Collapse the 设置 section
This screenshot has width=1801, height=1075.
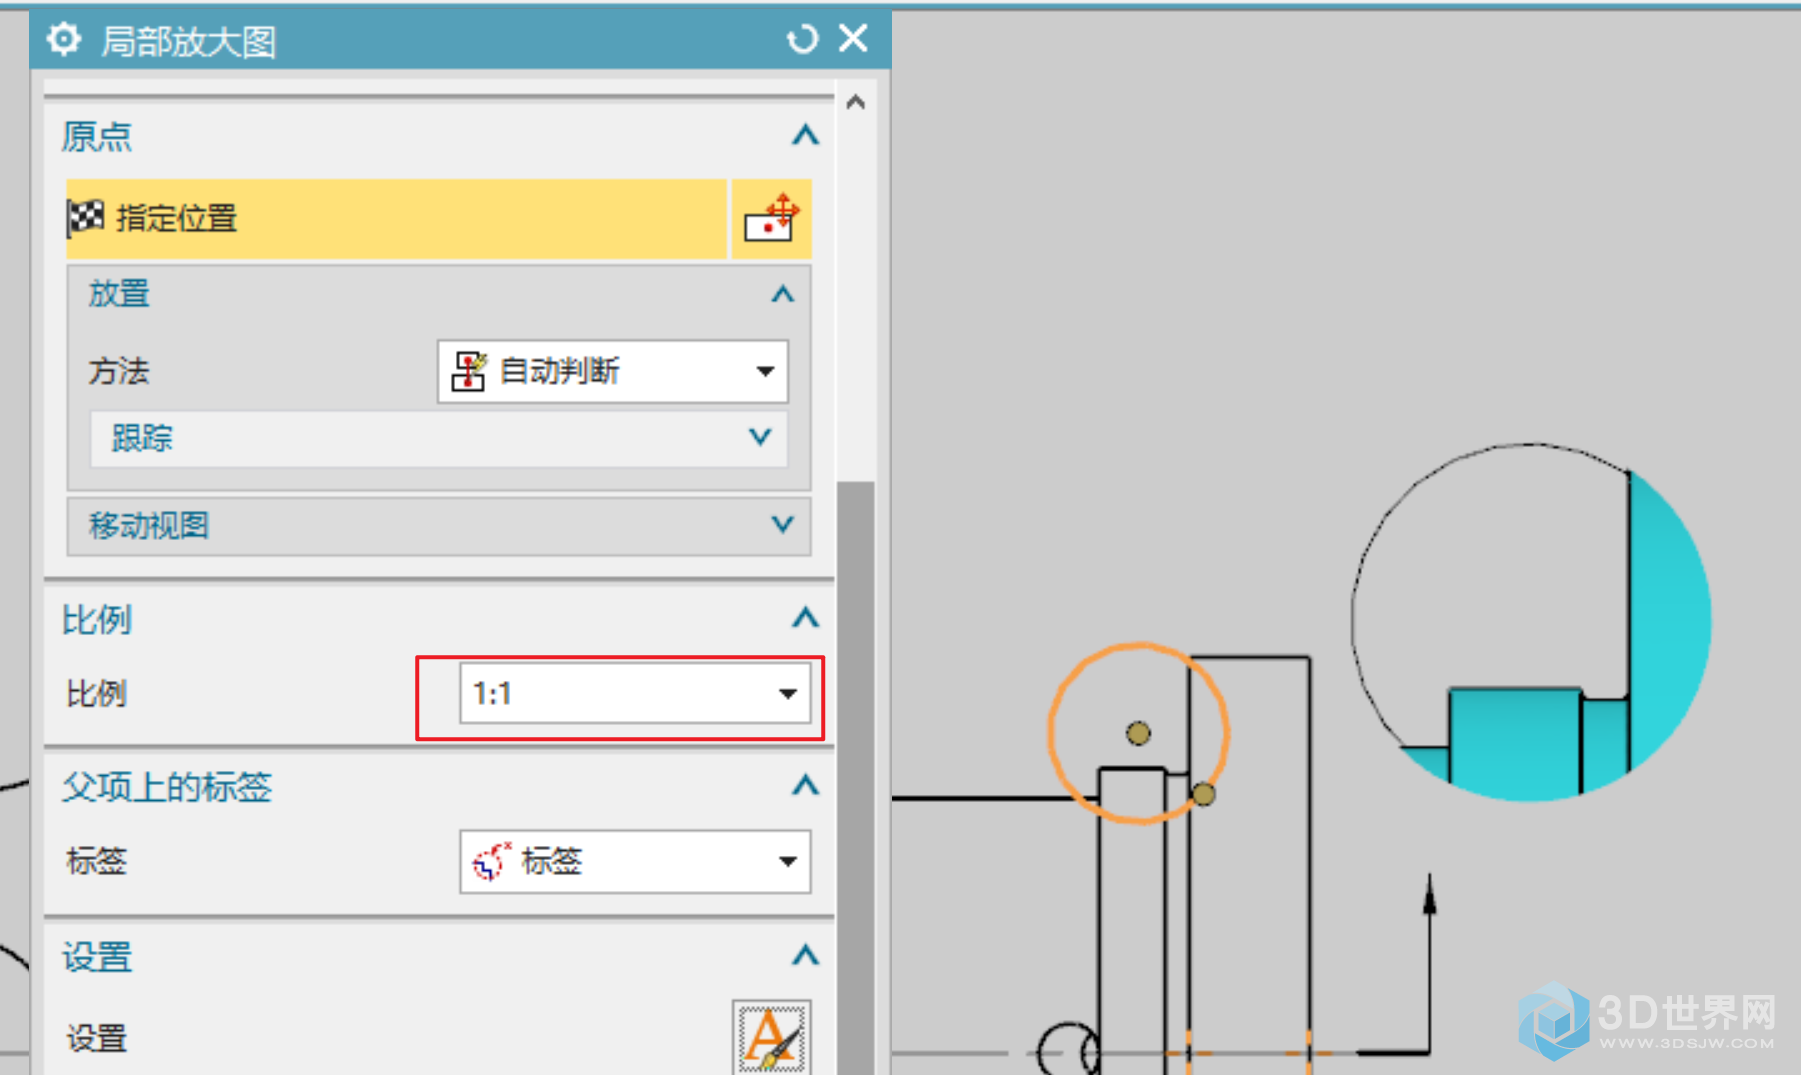[x=805, y=956]
